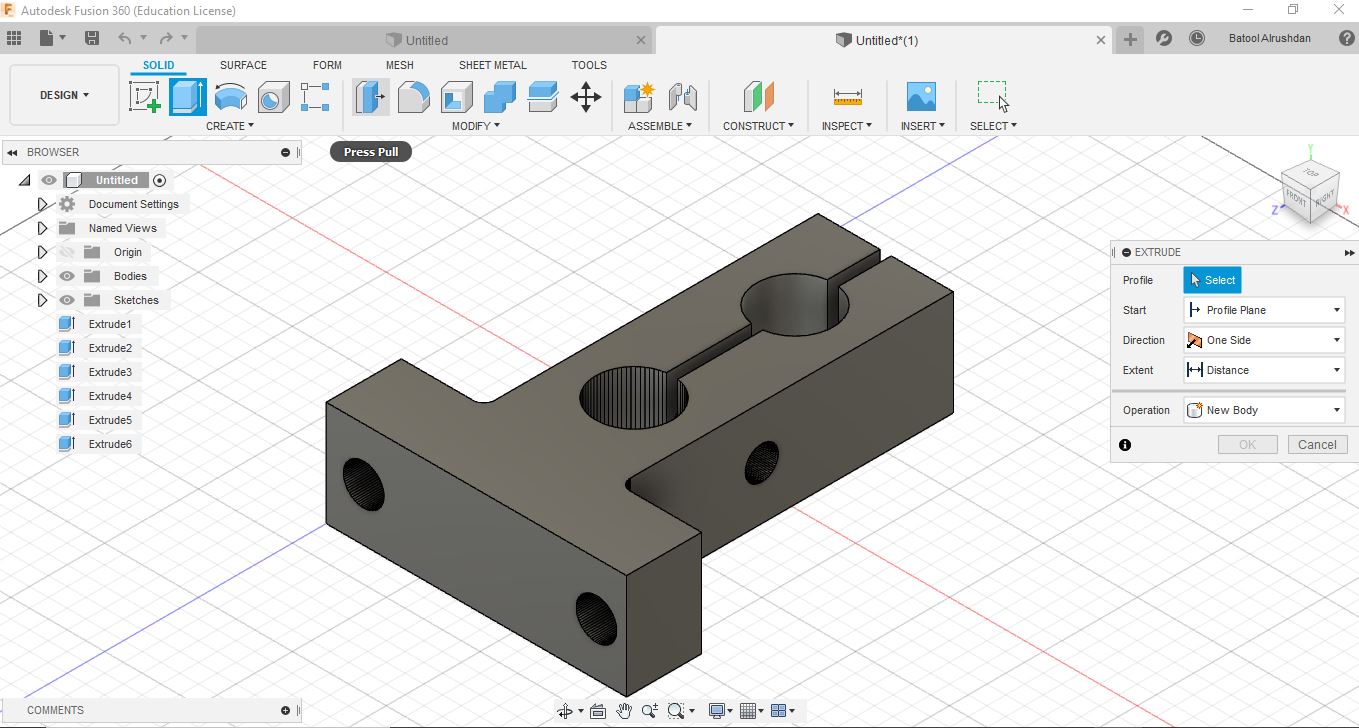Click the Cancel button in Extrude dialog
The height and width of the screenshot is (728, 1359).
tap(1317, 444)
